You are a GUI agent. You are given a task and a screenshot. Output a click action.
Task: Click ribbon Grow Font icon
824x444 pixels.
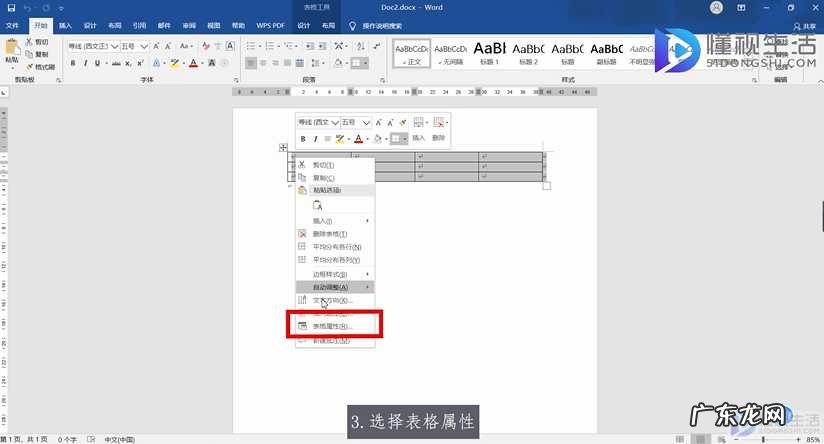pos(156,46)
